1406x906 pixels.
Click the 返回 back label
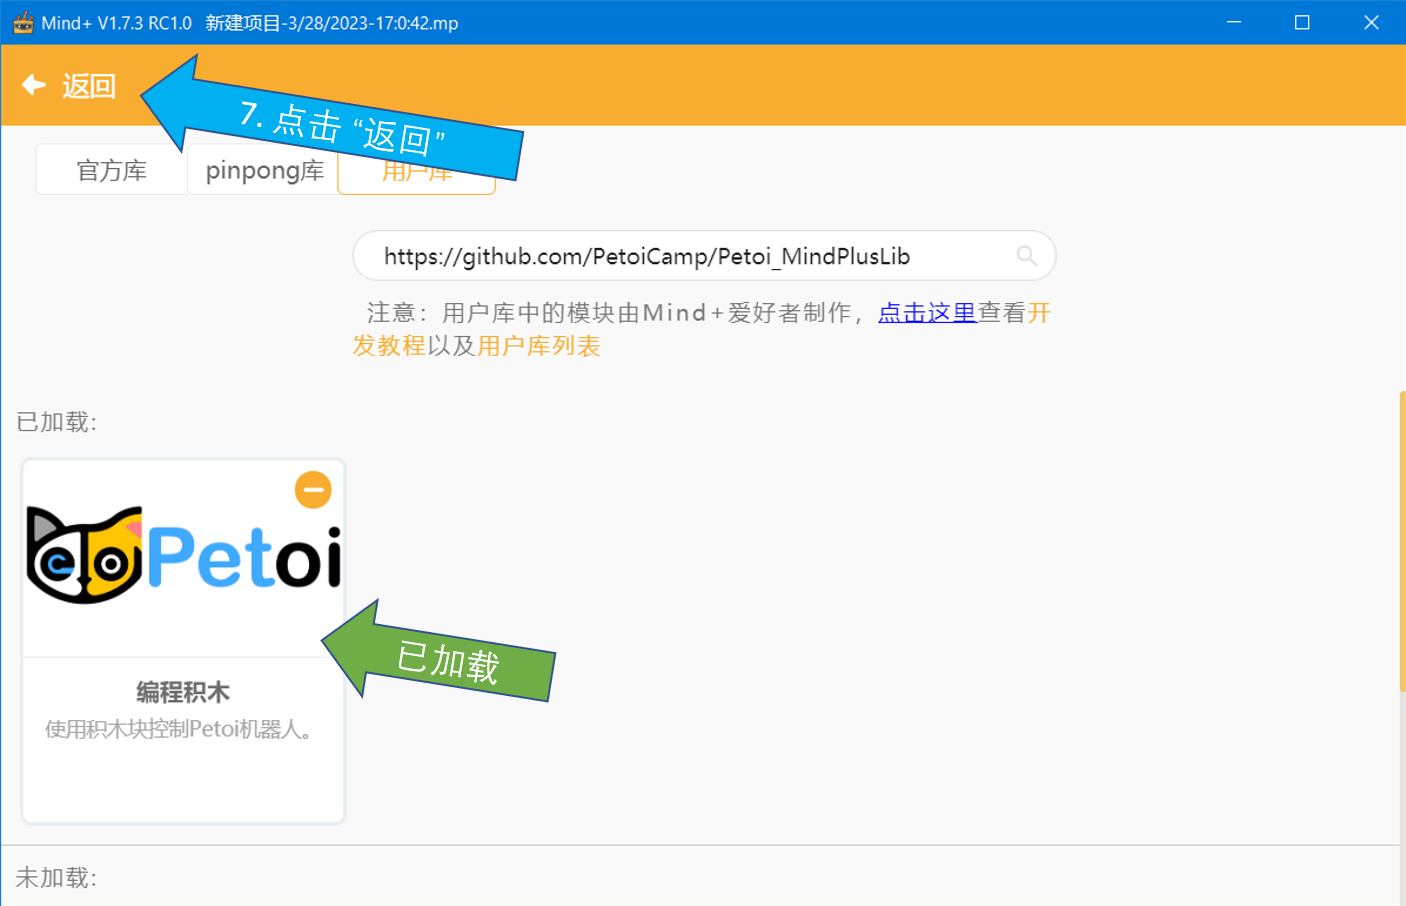pos(89,86)
